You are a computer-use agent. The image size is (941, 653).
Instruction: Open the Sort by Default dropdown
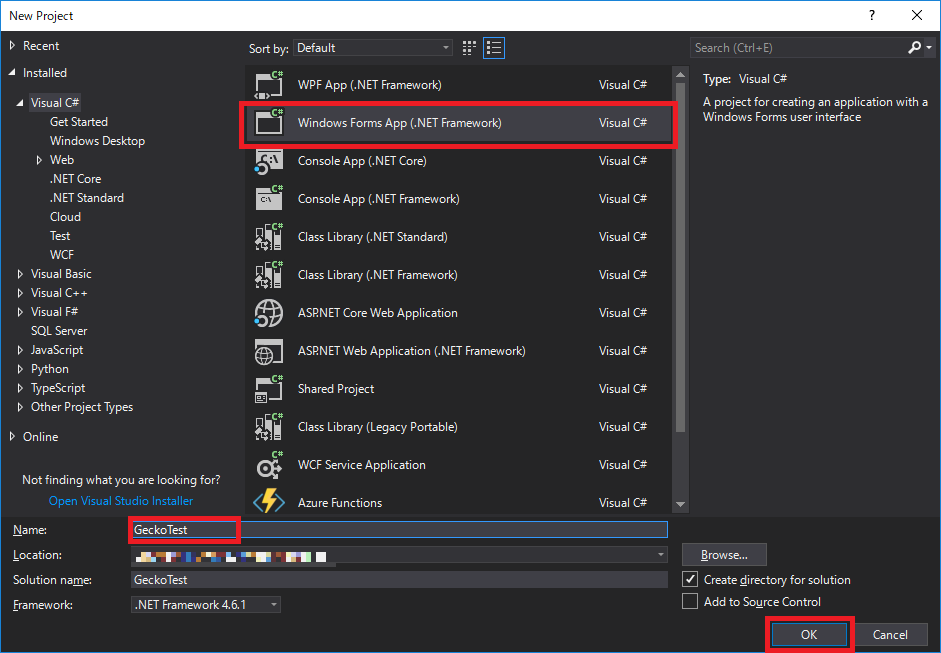[373, 48]
